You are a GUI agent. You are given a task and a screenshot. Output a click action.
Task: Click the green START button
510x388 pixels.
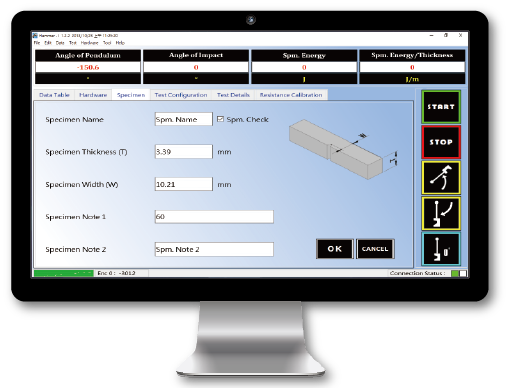(x=441, y=107)
